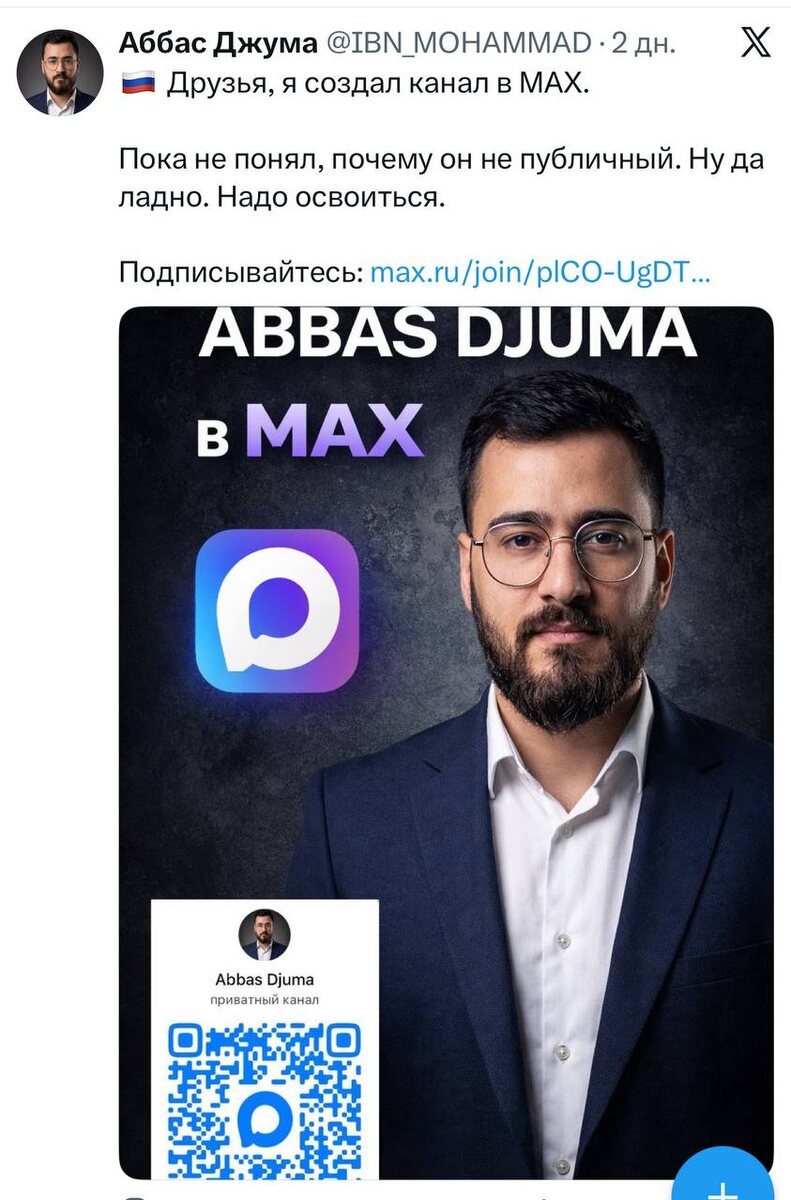Open the attached ABBAS DJUMA image

pos(447,742)
